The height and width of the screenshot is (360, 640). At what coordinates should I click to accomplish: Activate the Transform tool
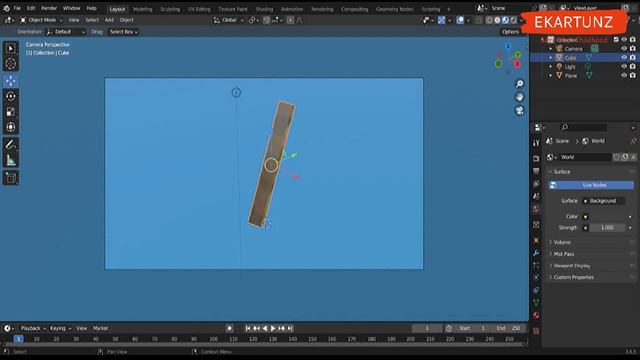pos(11,127)
